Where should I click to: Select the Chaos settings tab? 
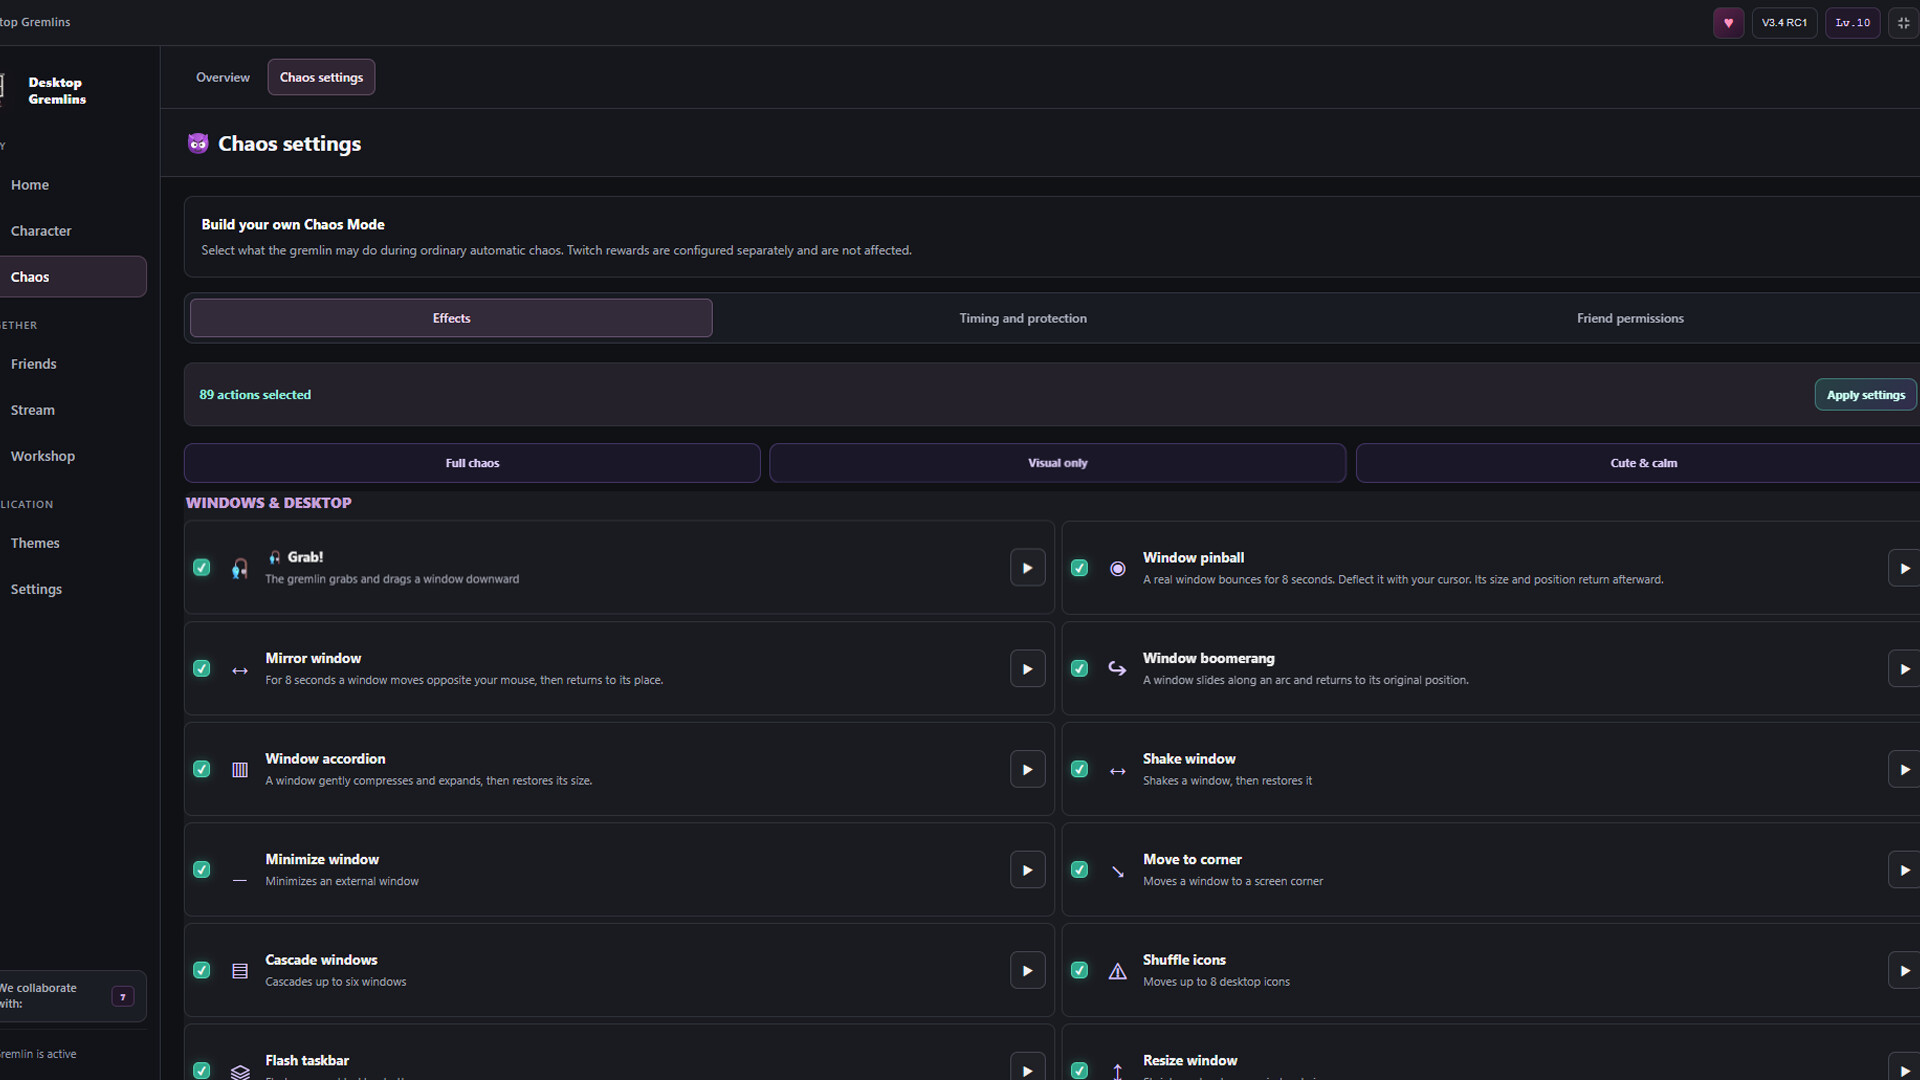point(321,77)
